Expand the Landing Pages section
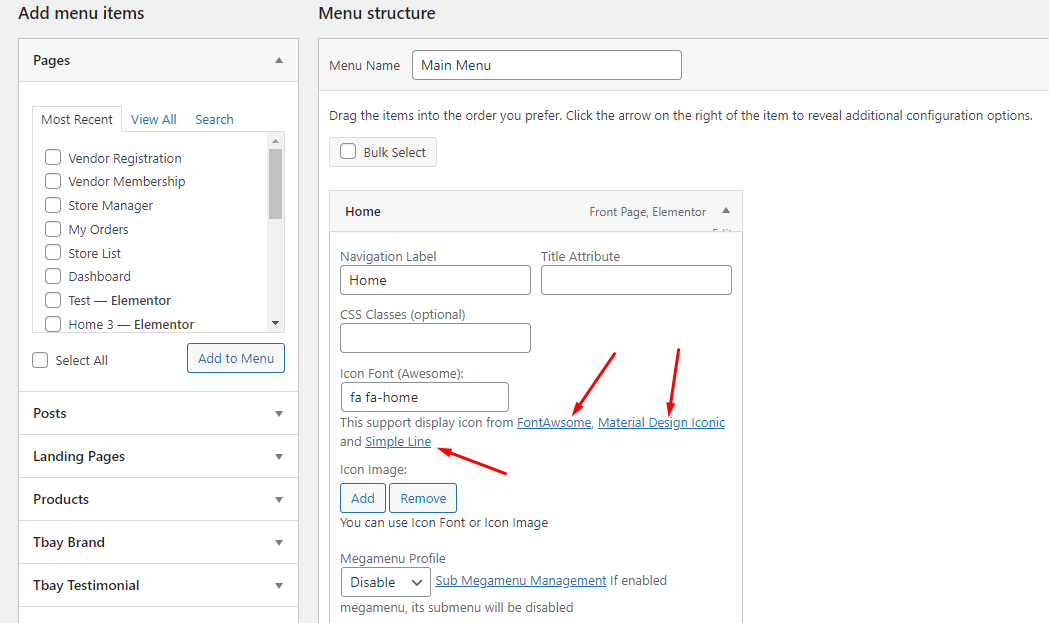Screen dimensions: 1049x623 [x=279, y=456]
